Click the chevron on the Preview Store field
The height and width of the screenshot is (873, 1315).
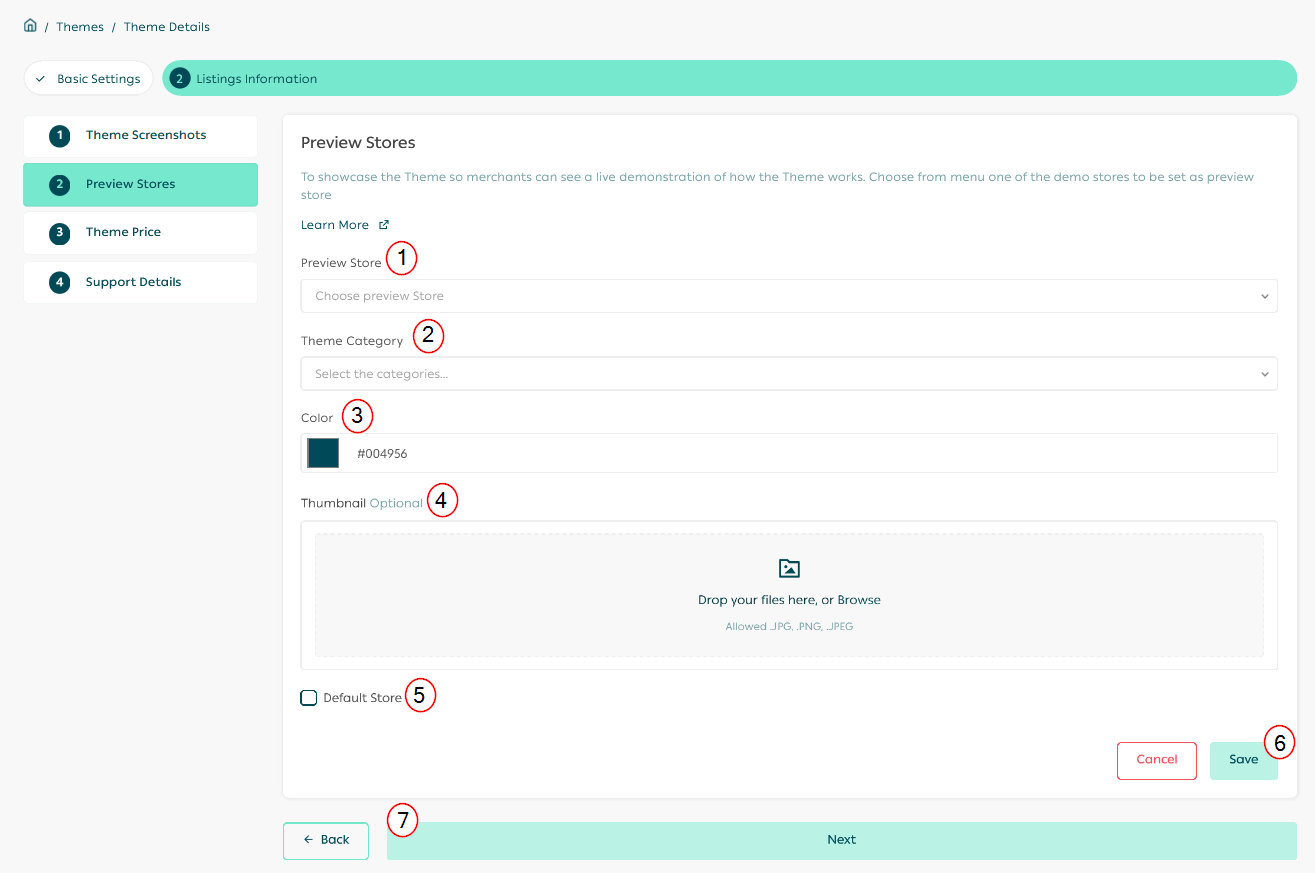point(1265,295)
